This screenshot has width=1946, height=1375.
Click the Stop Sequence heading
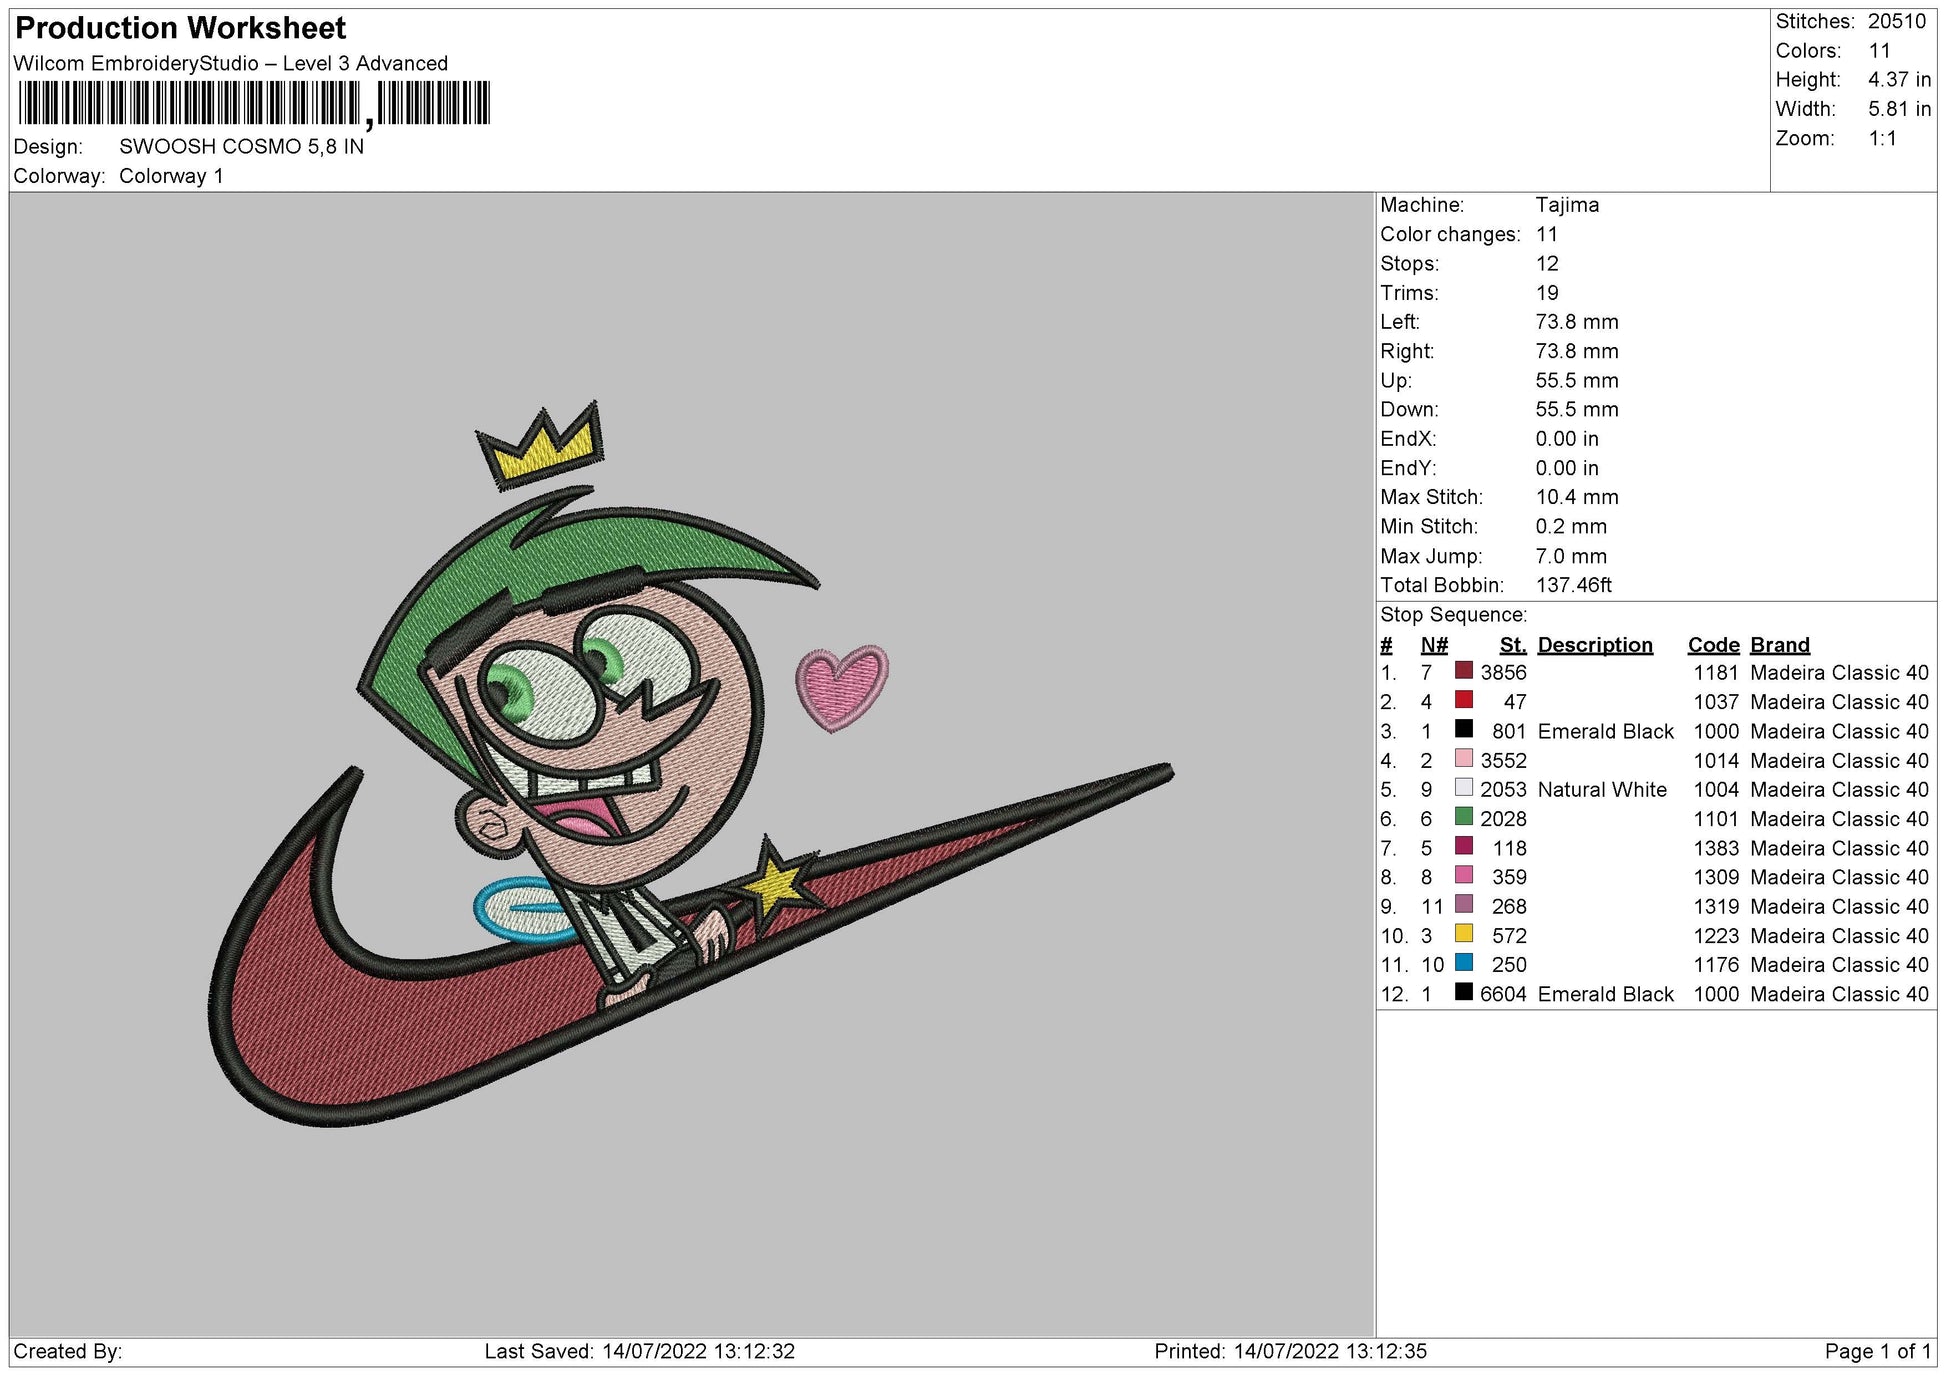pos(1453,615)
